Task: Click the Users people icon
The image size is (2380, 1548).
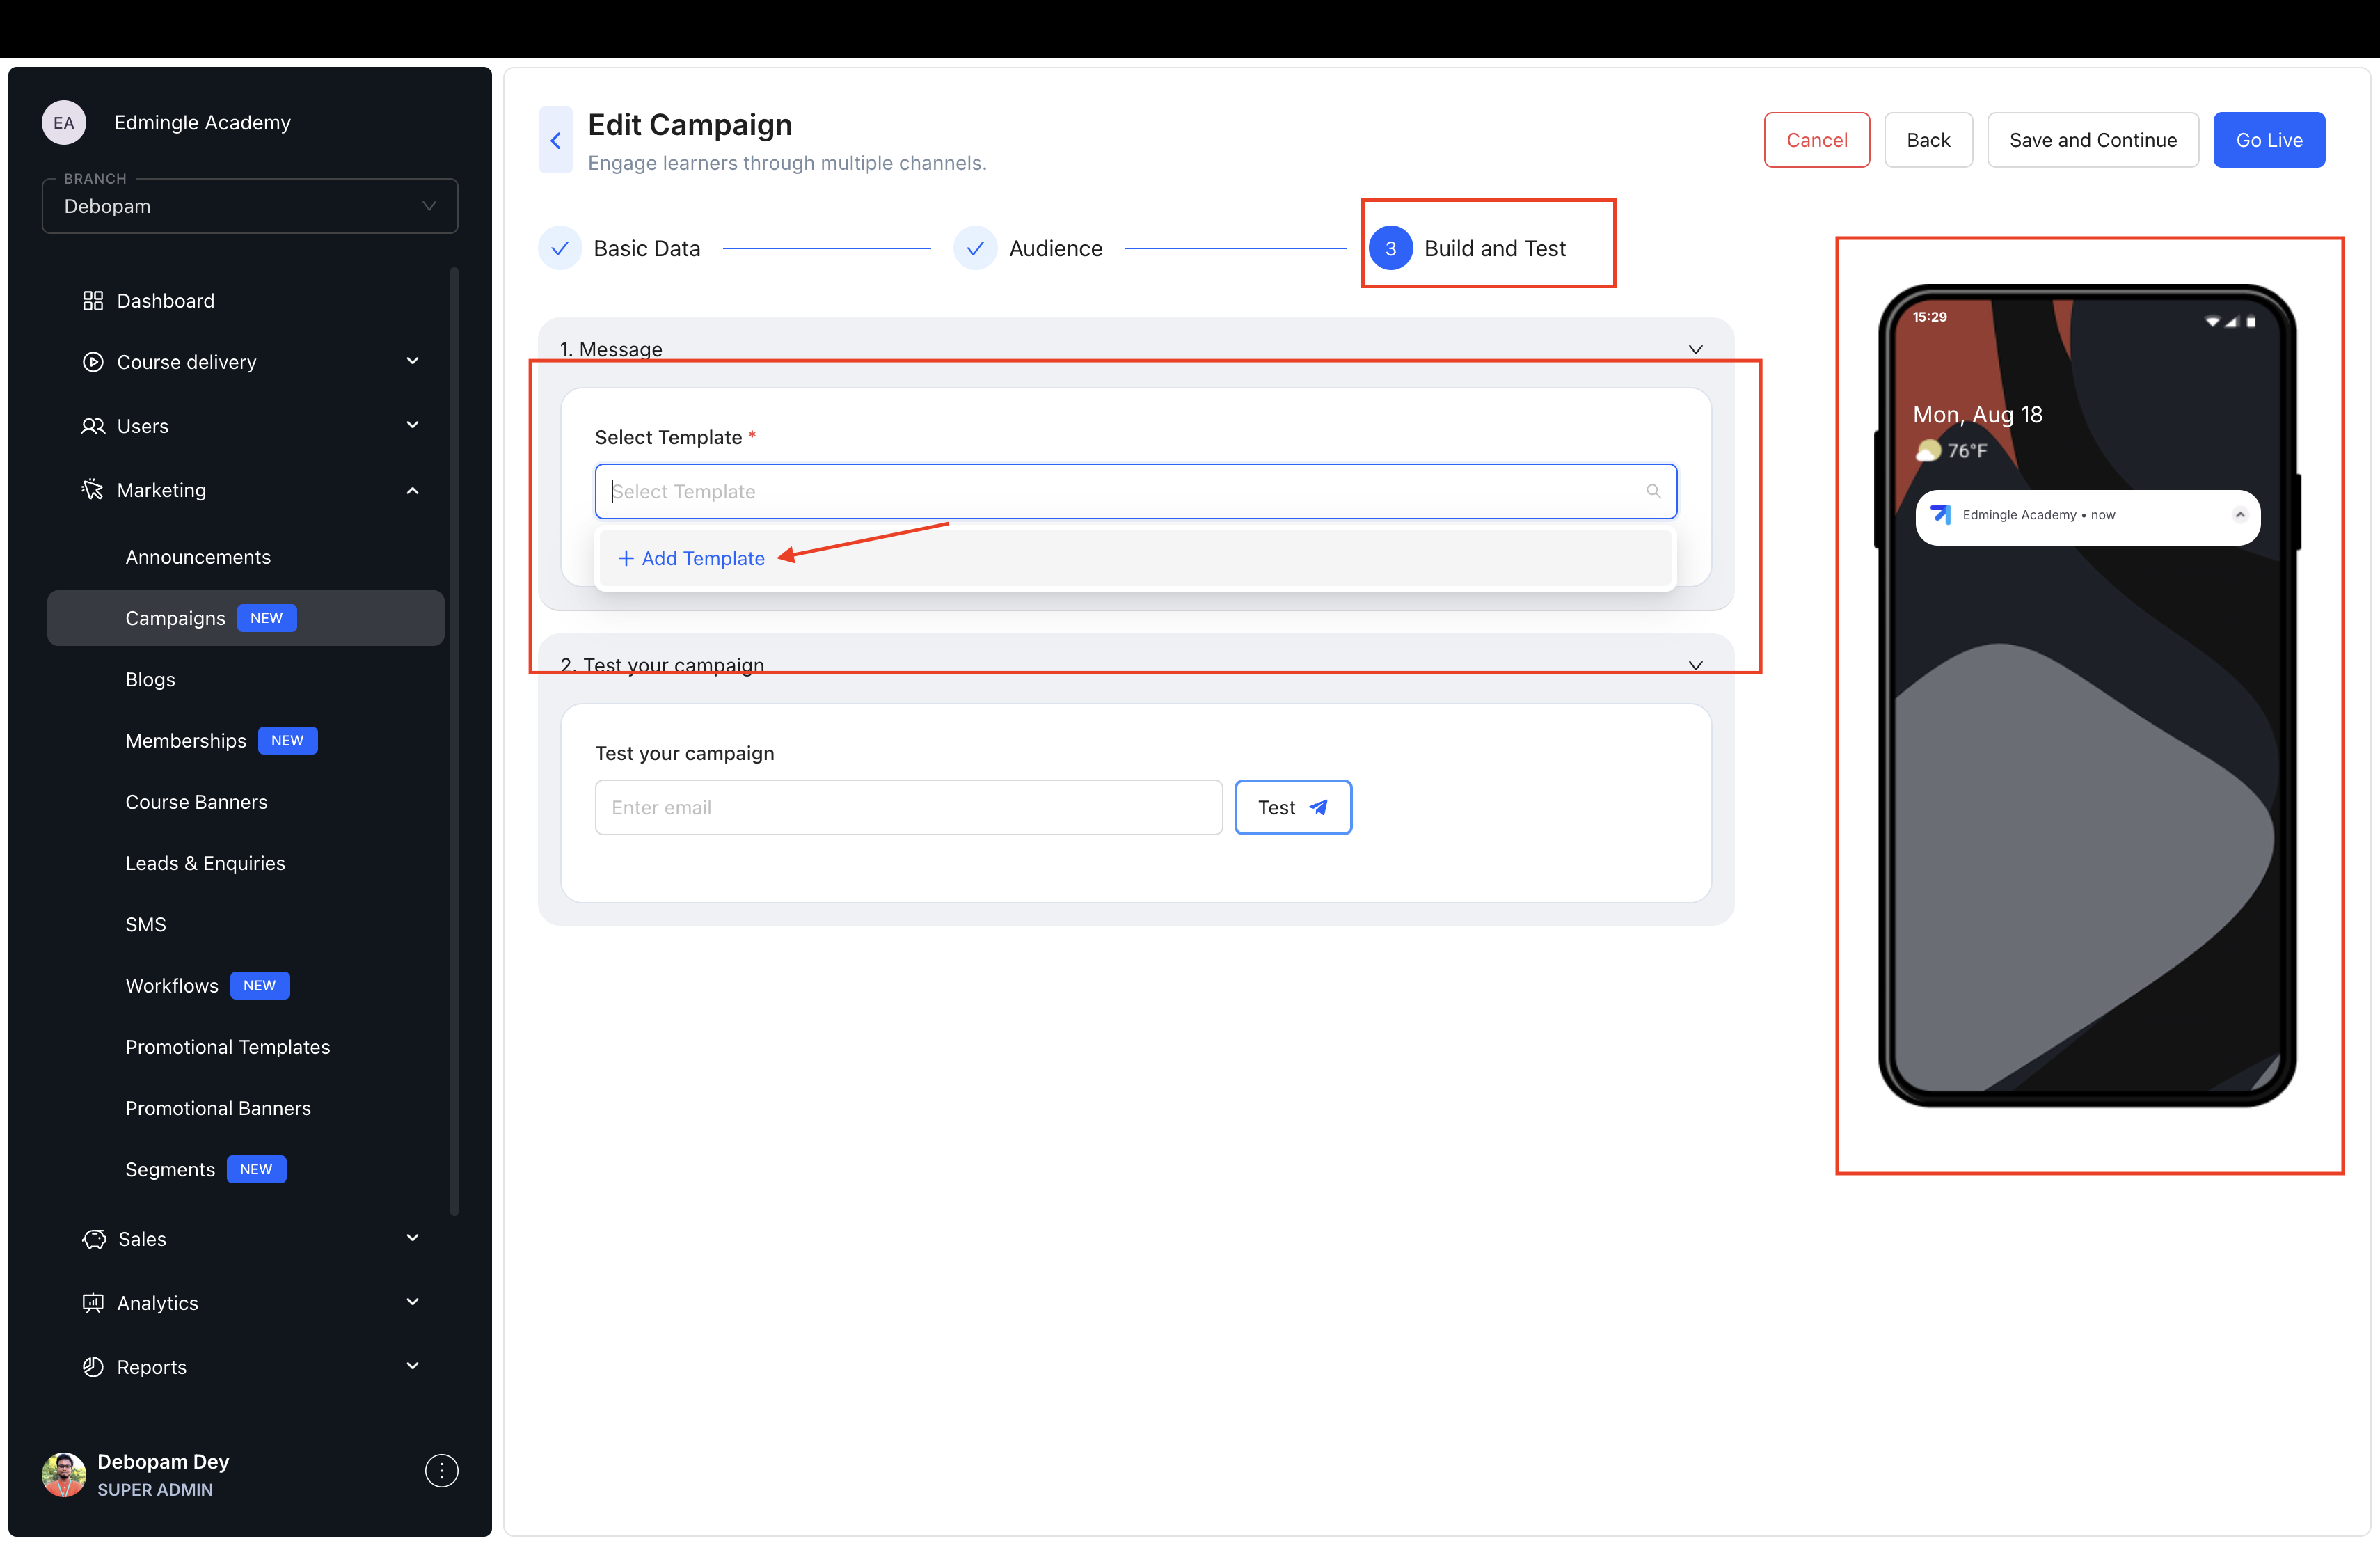Action: coord(93,426)
